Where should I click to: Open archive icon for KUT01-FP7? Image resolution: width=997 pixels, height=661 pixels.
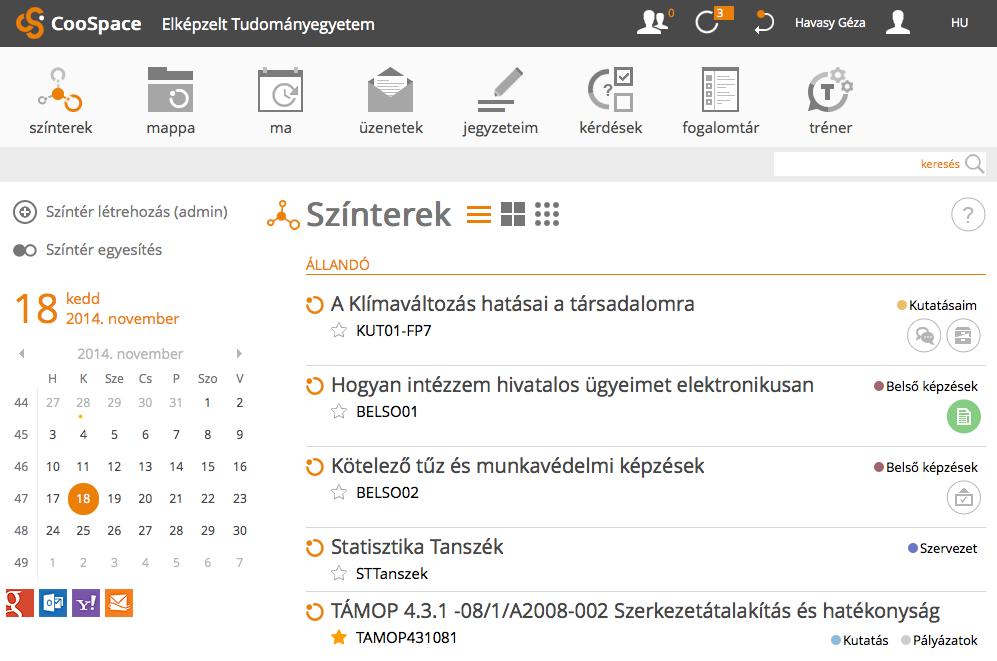[963, 335]
